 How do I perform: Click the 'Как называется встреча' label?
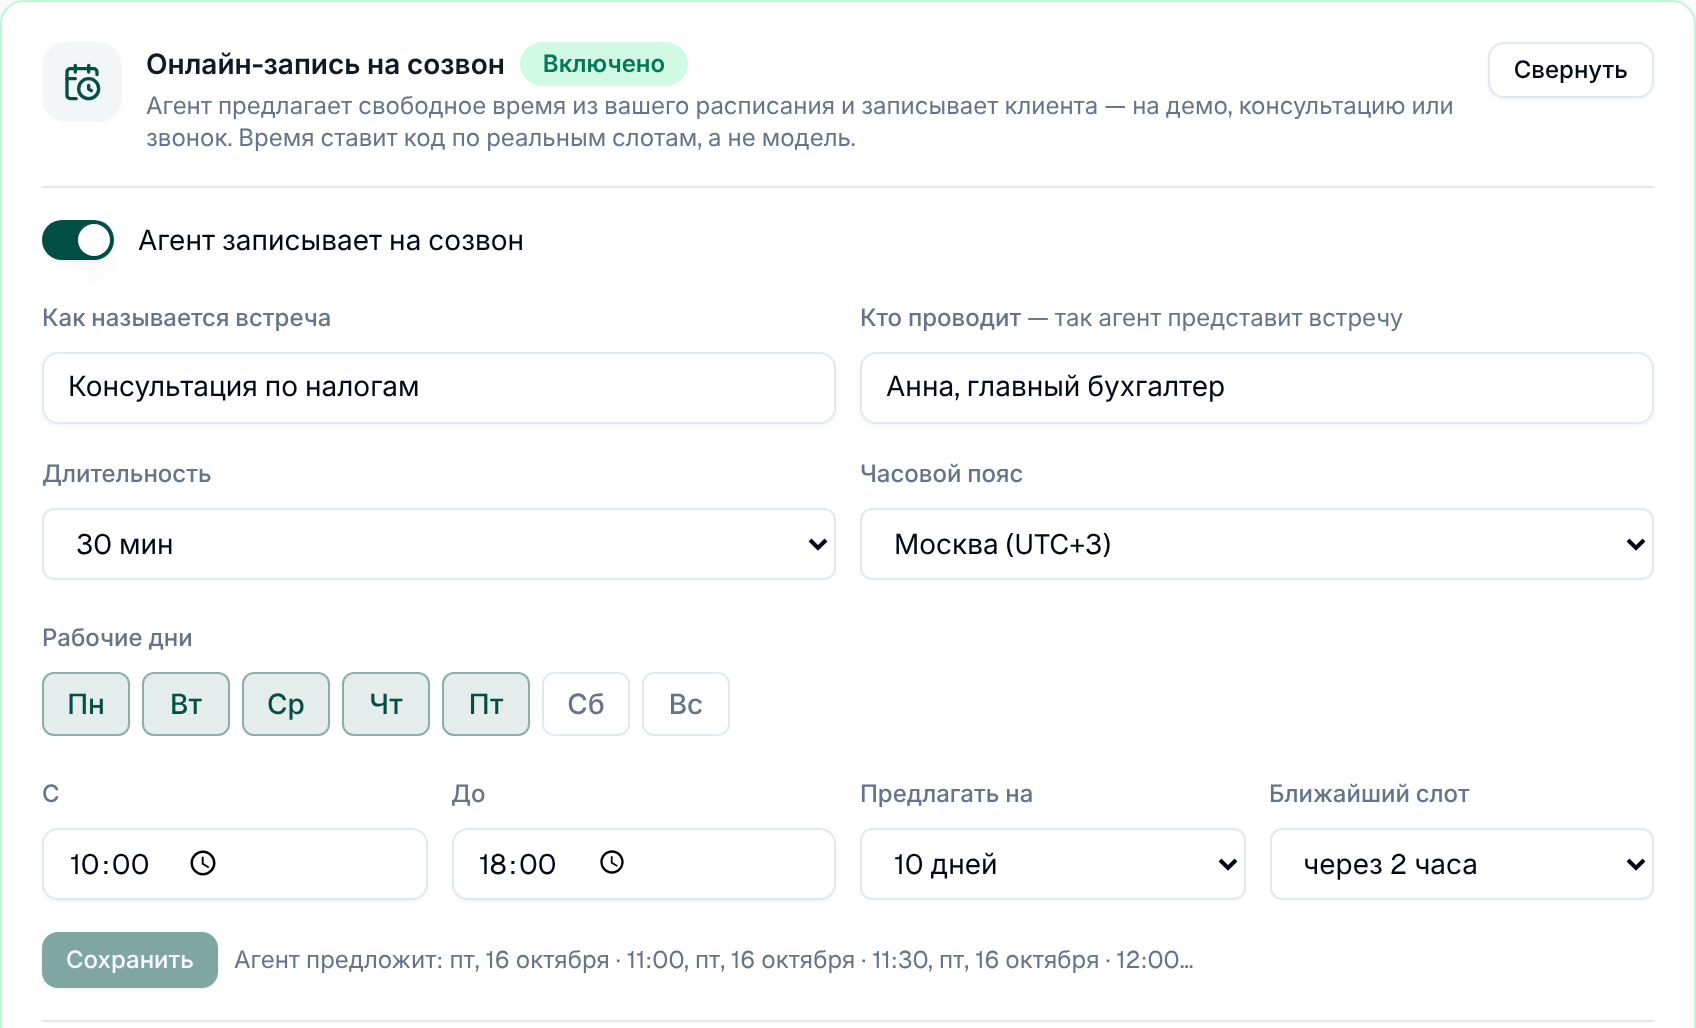pos(186,318)
